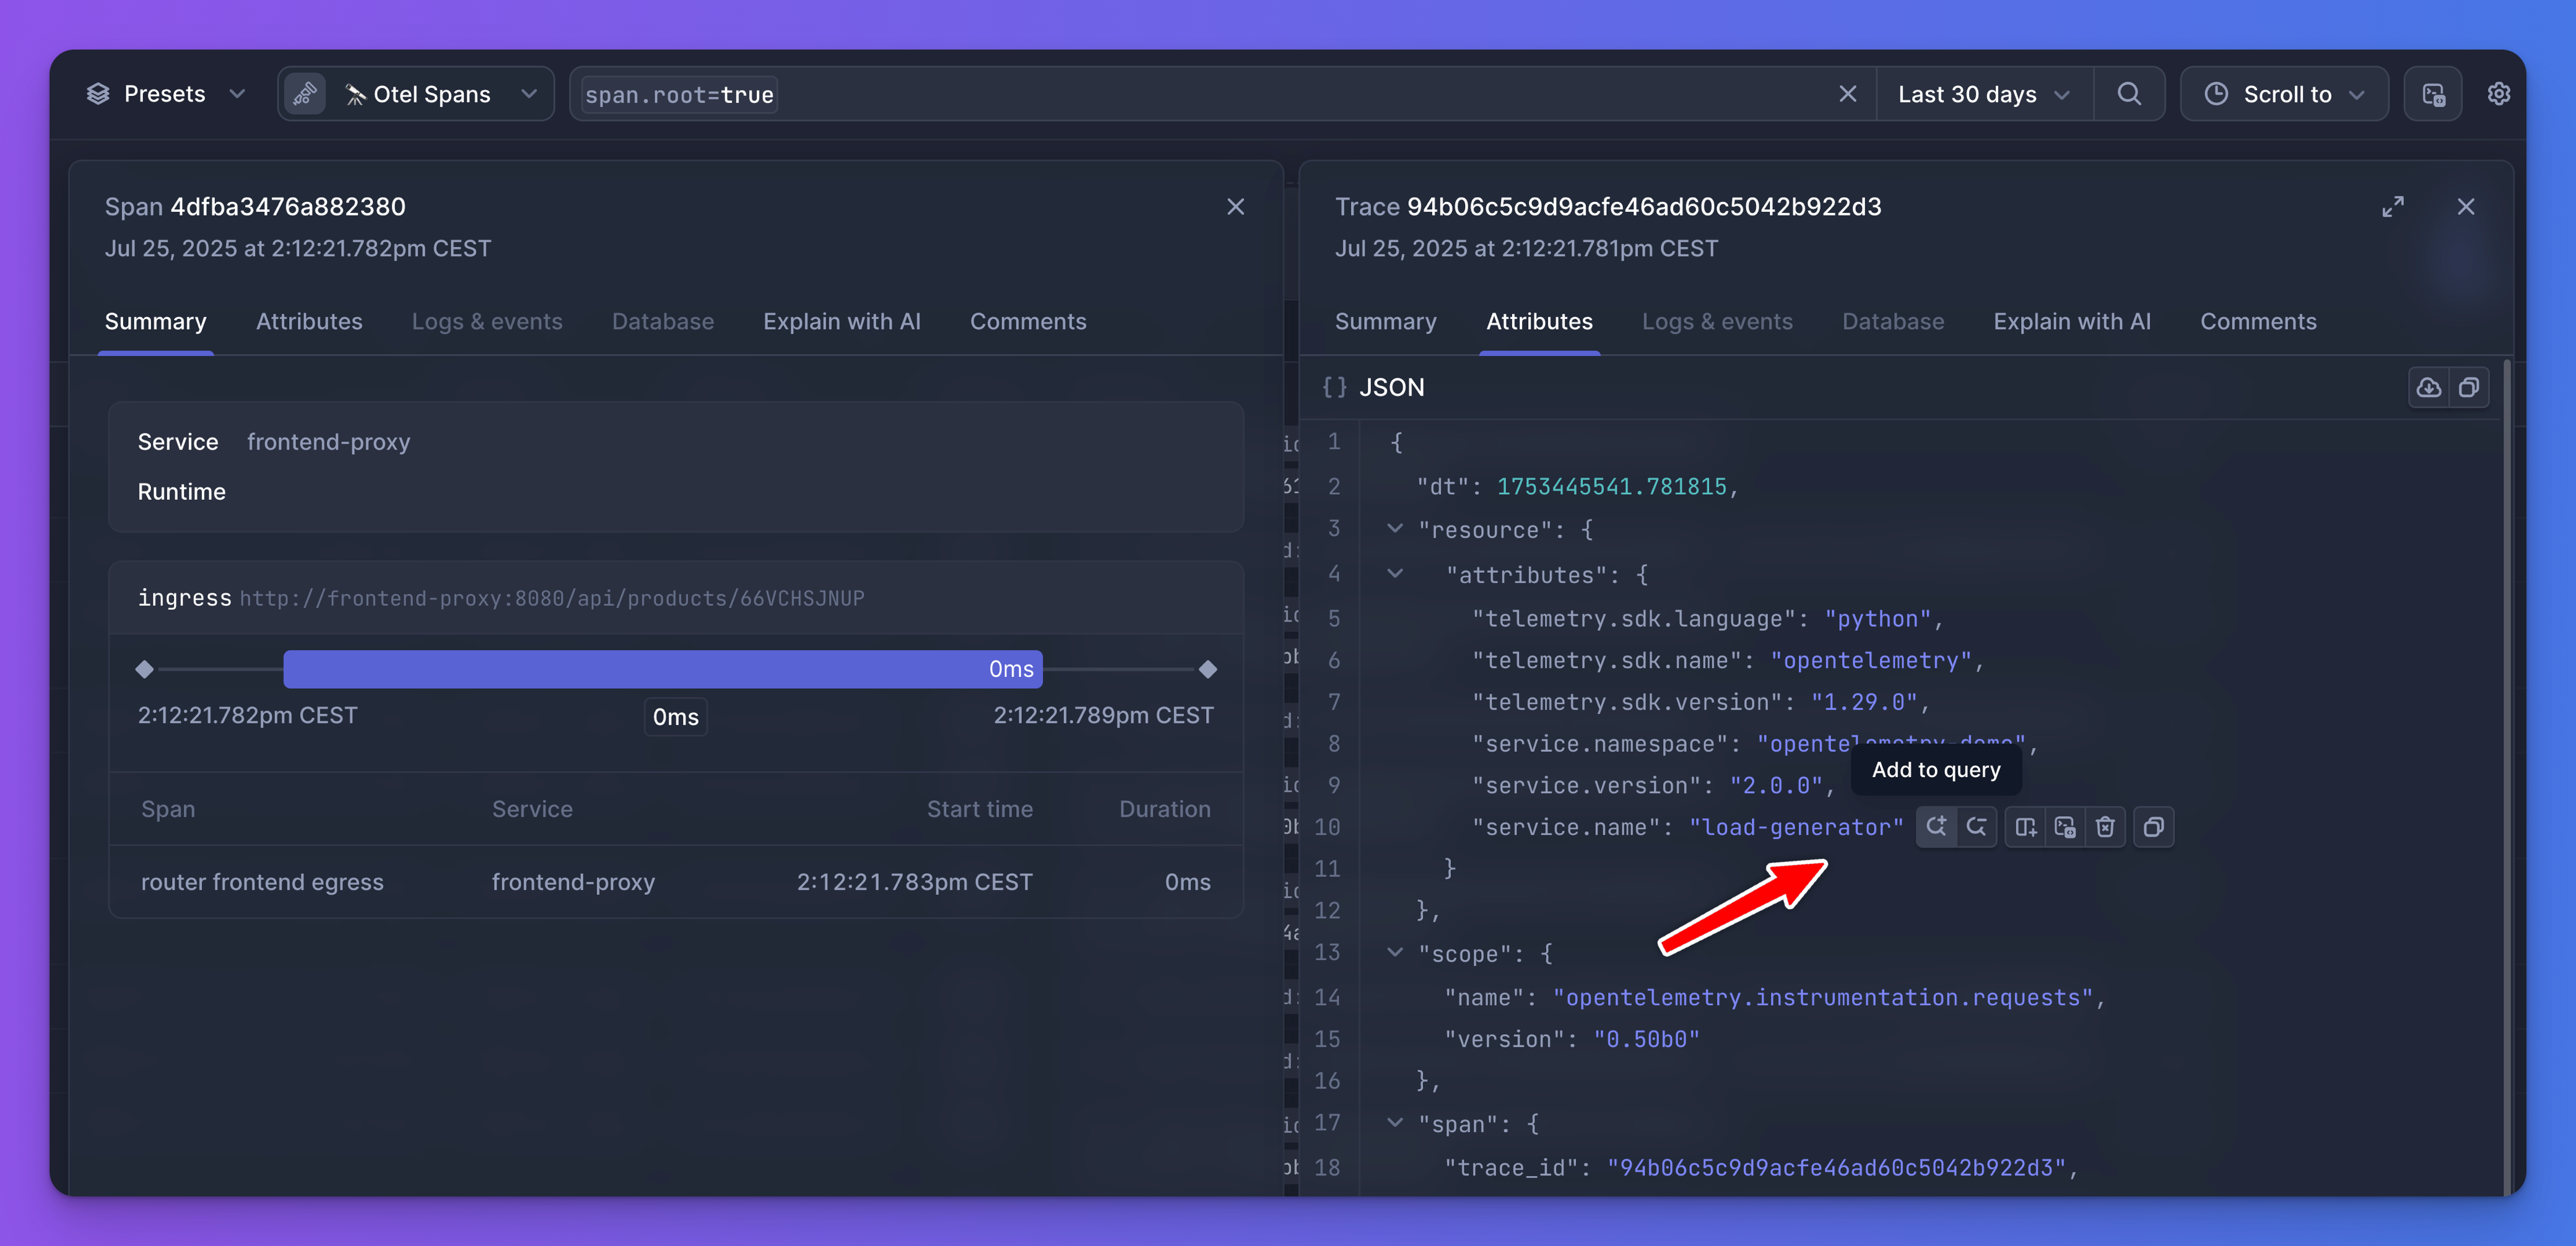Click the "0.50b0" scope version value
The height and width of the screenshot is (1246, 2576).
coord(1646,1040)
